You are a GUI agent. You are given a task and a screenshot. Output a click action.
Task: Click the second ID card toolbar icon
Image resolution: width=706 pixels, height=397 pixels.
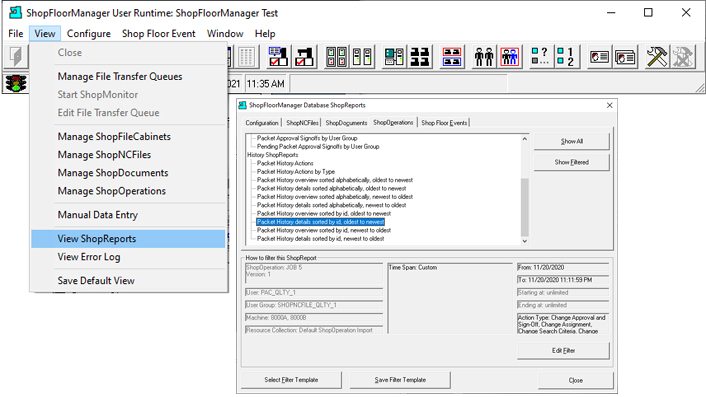pos(625,57)
